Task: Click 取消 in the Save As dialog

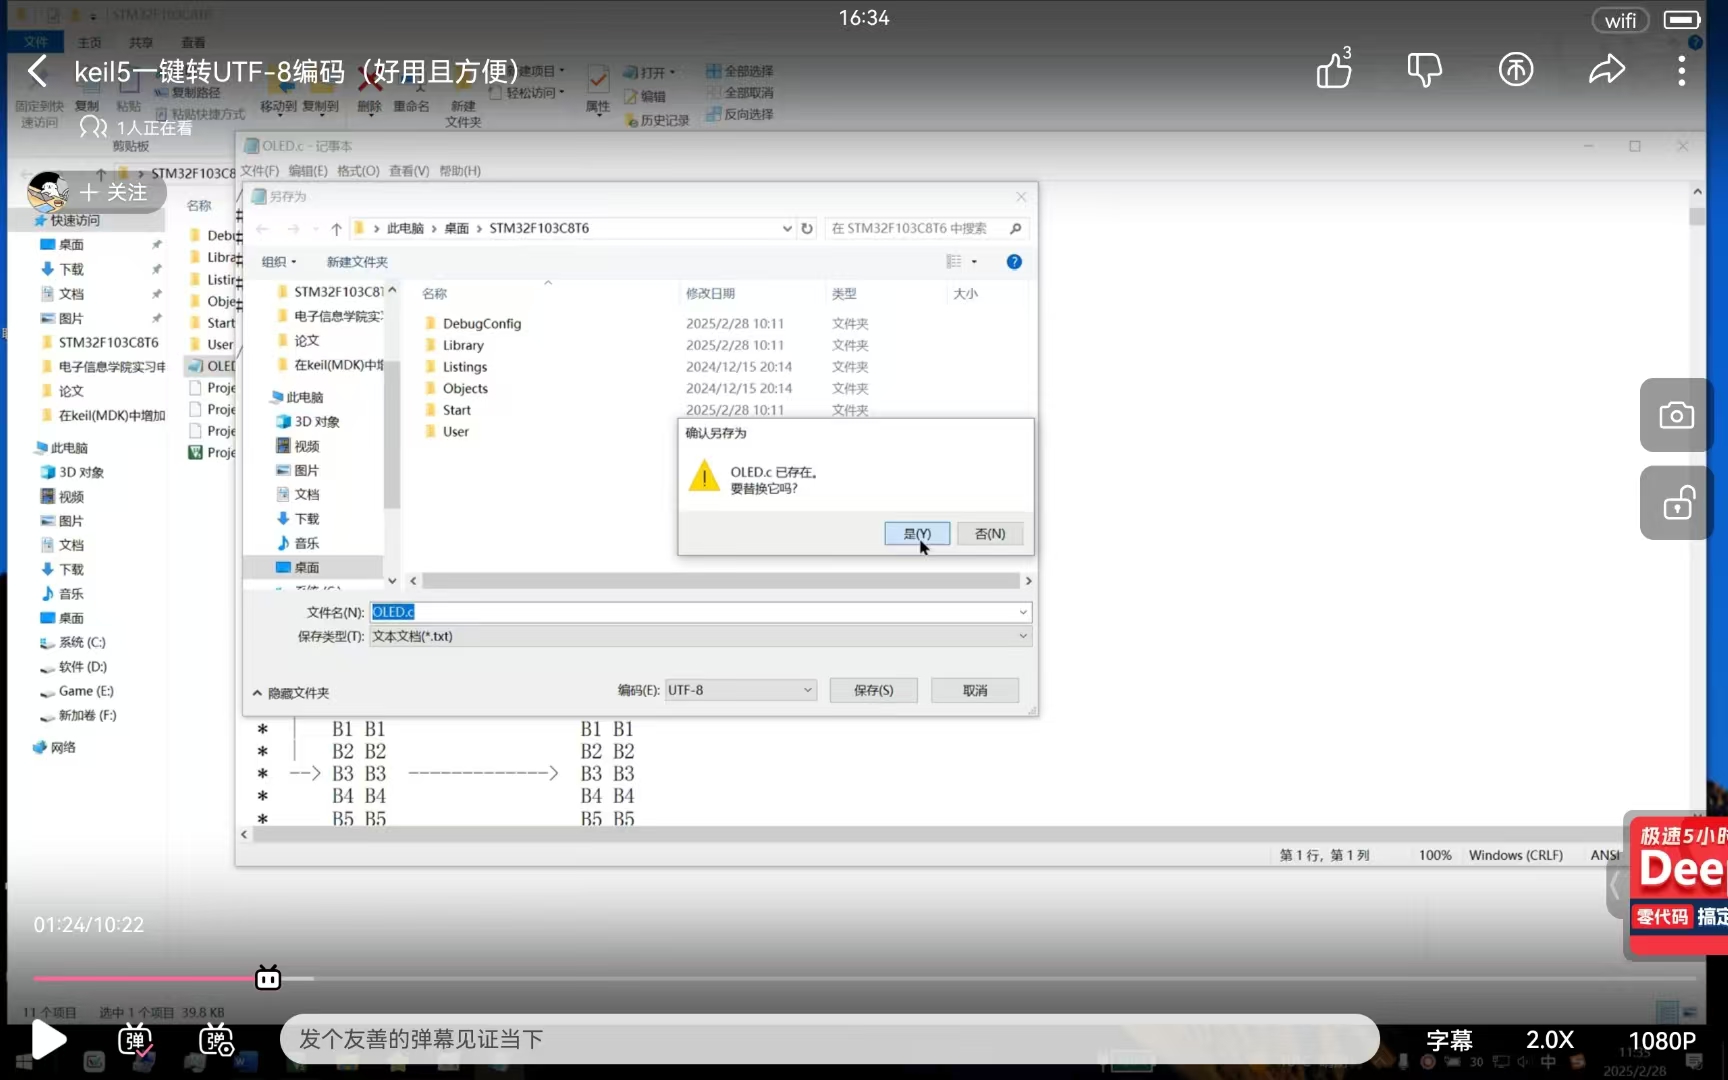Action: coord(975,690)
